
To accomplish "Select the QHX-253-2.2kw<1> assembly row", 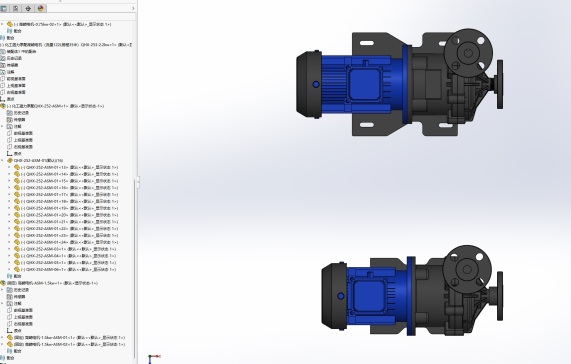I will [x=66, y=45].
